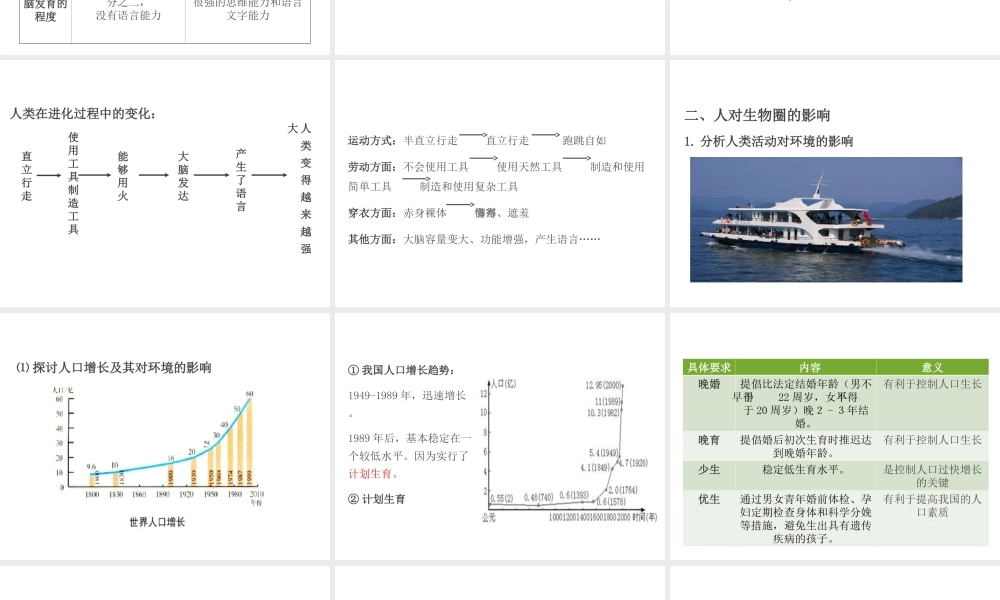Click the red text 计划生育
Viewport: 1000px width, 600px height.
[x=370, y=474]
